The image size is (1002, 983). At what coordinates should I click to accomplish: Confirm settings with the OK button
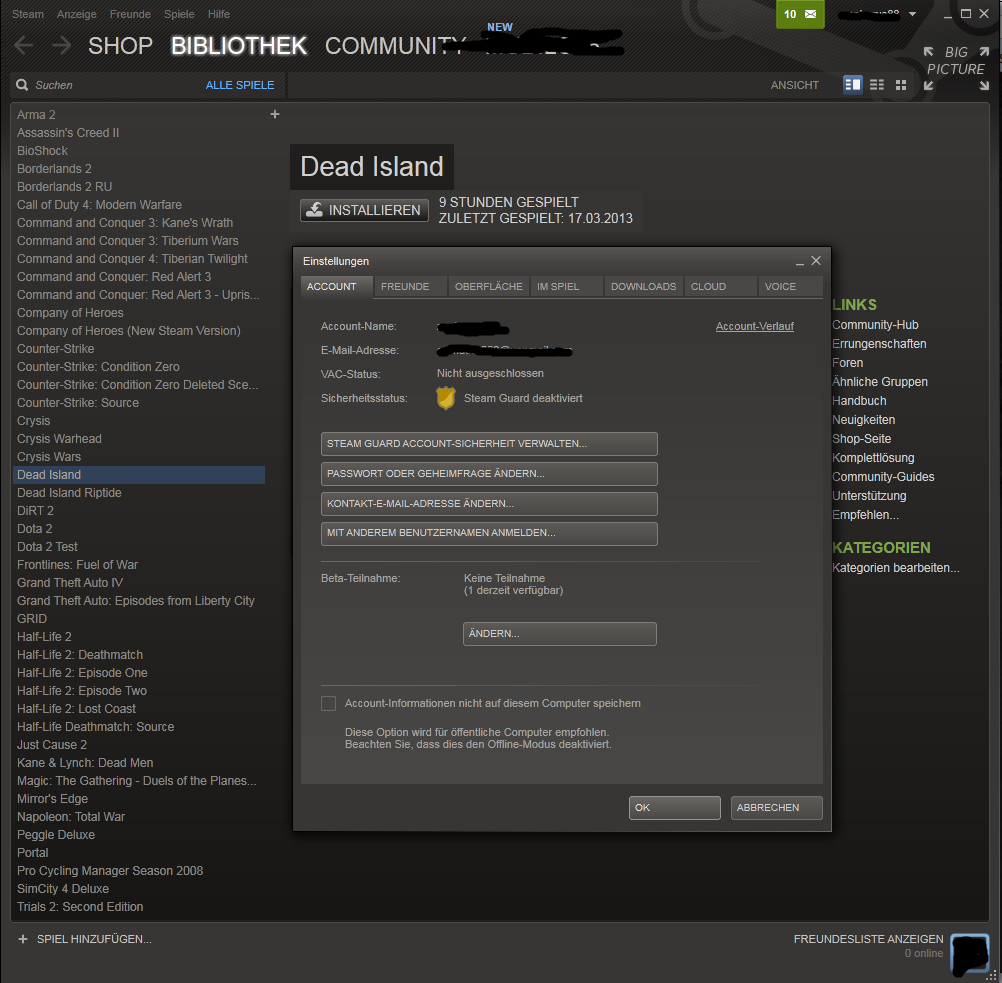(675, 808)
